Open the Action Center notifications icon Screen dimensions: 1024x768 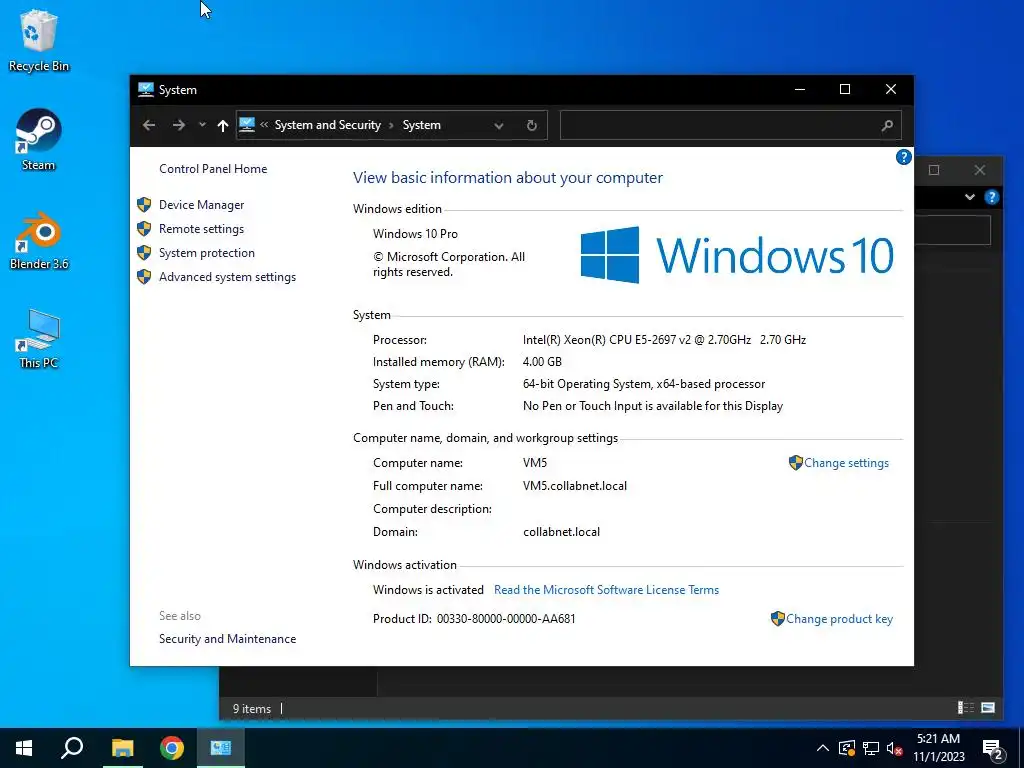993,749
